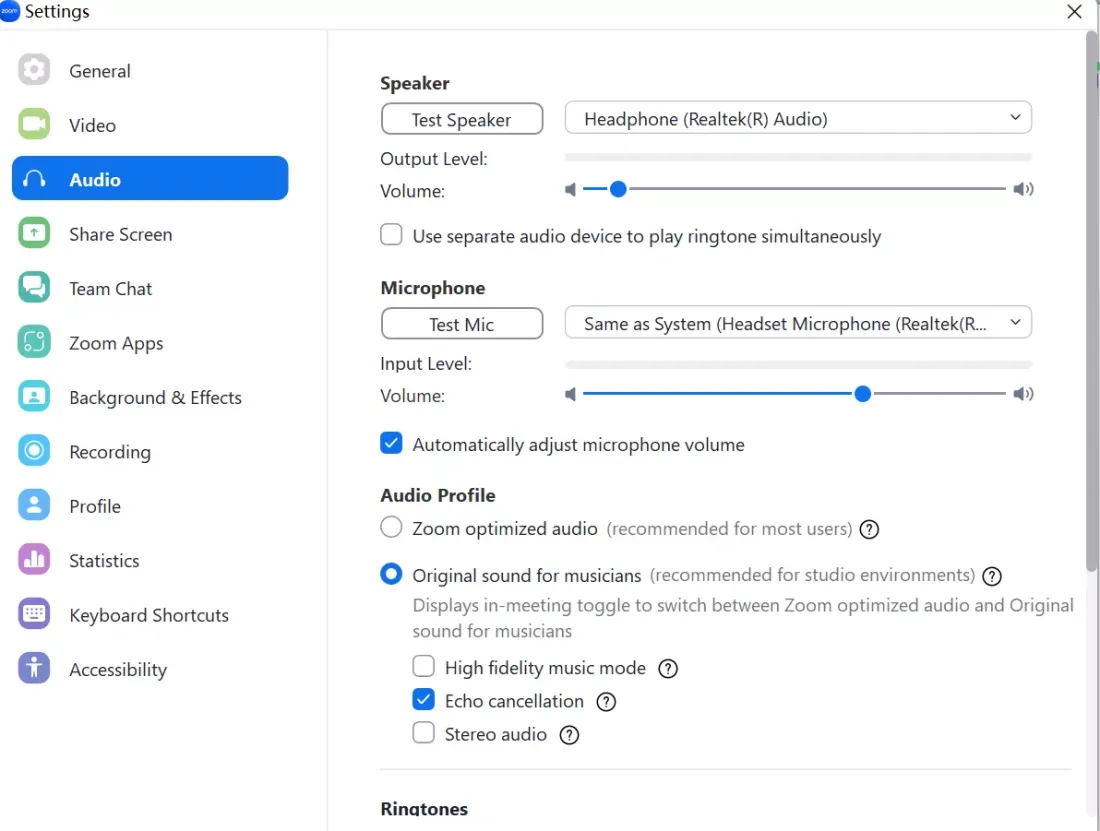Click speaker volume minimum icon
Viewport: 1100px width, 831px height.
tap(570, 189)
